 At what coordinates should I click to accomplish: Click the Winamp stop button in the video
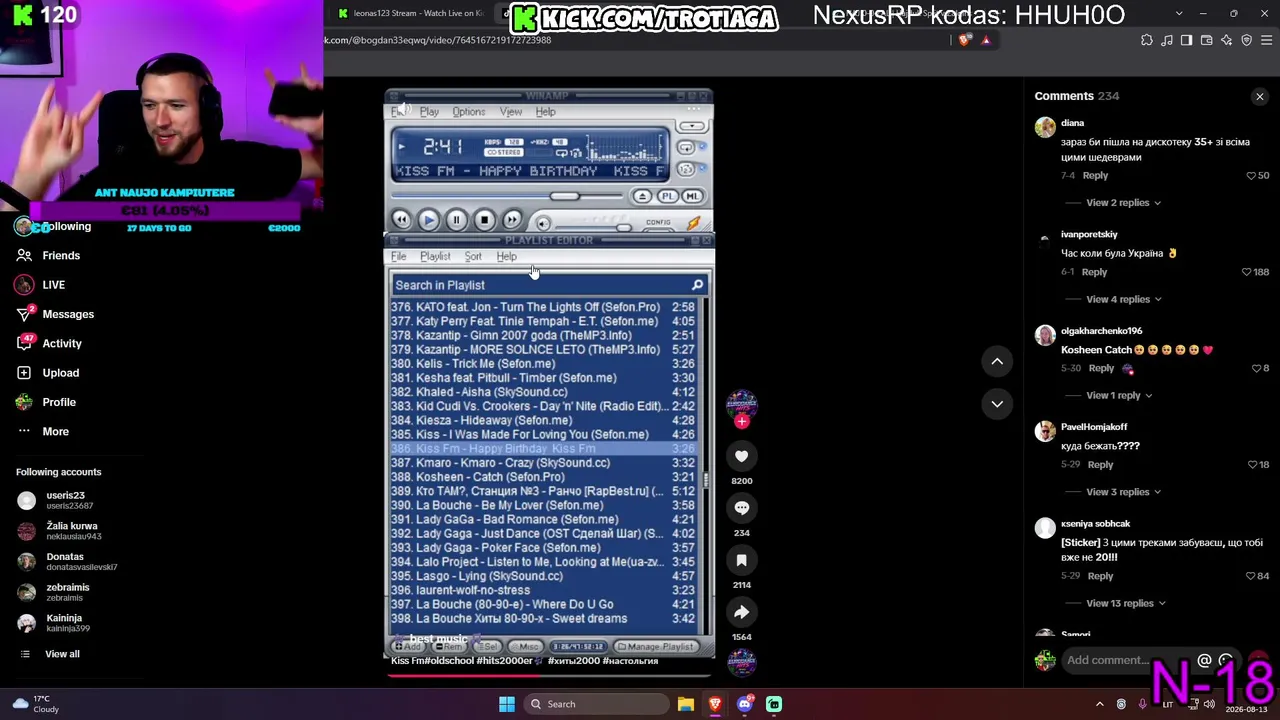[x=484, y=220]
